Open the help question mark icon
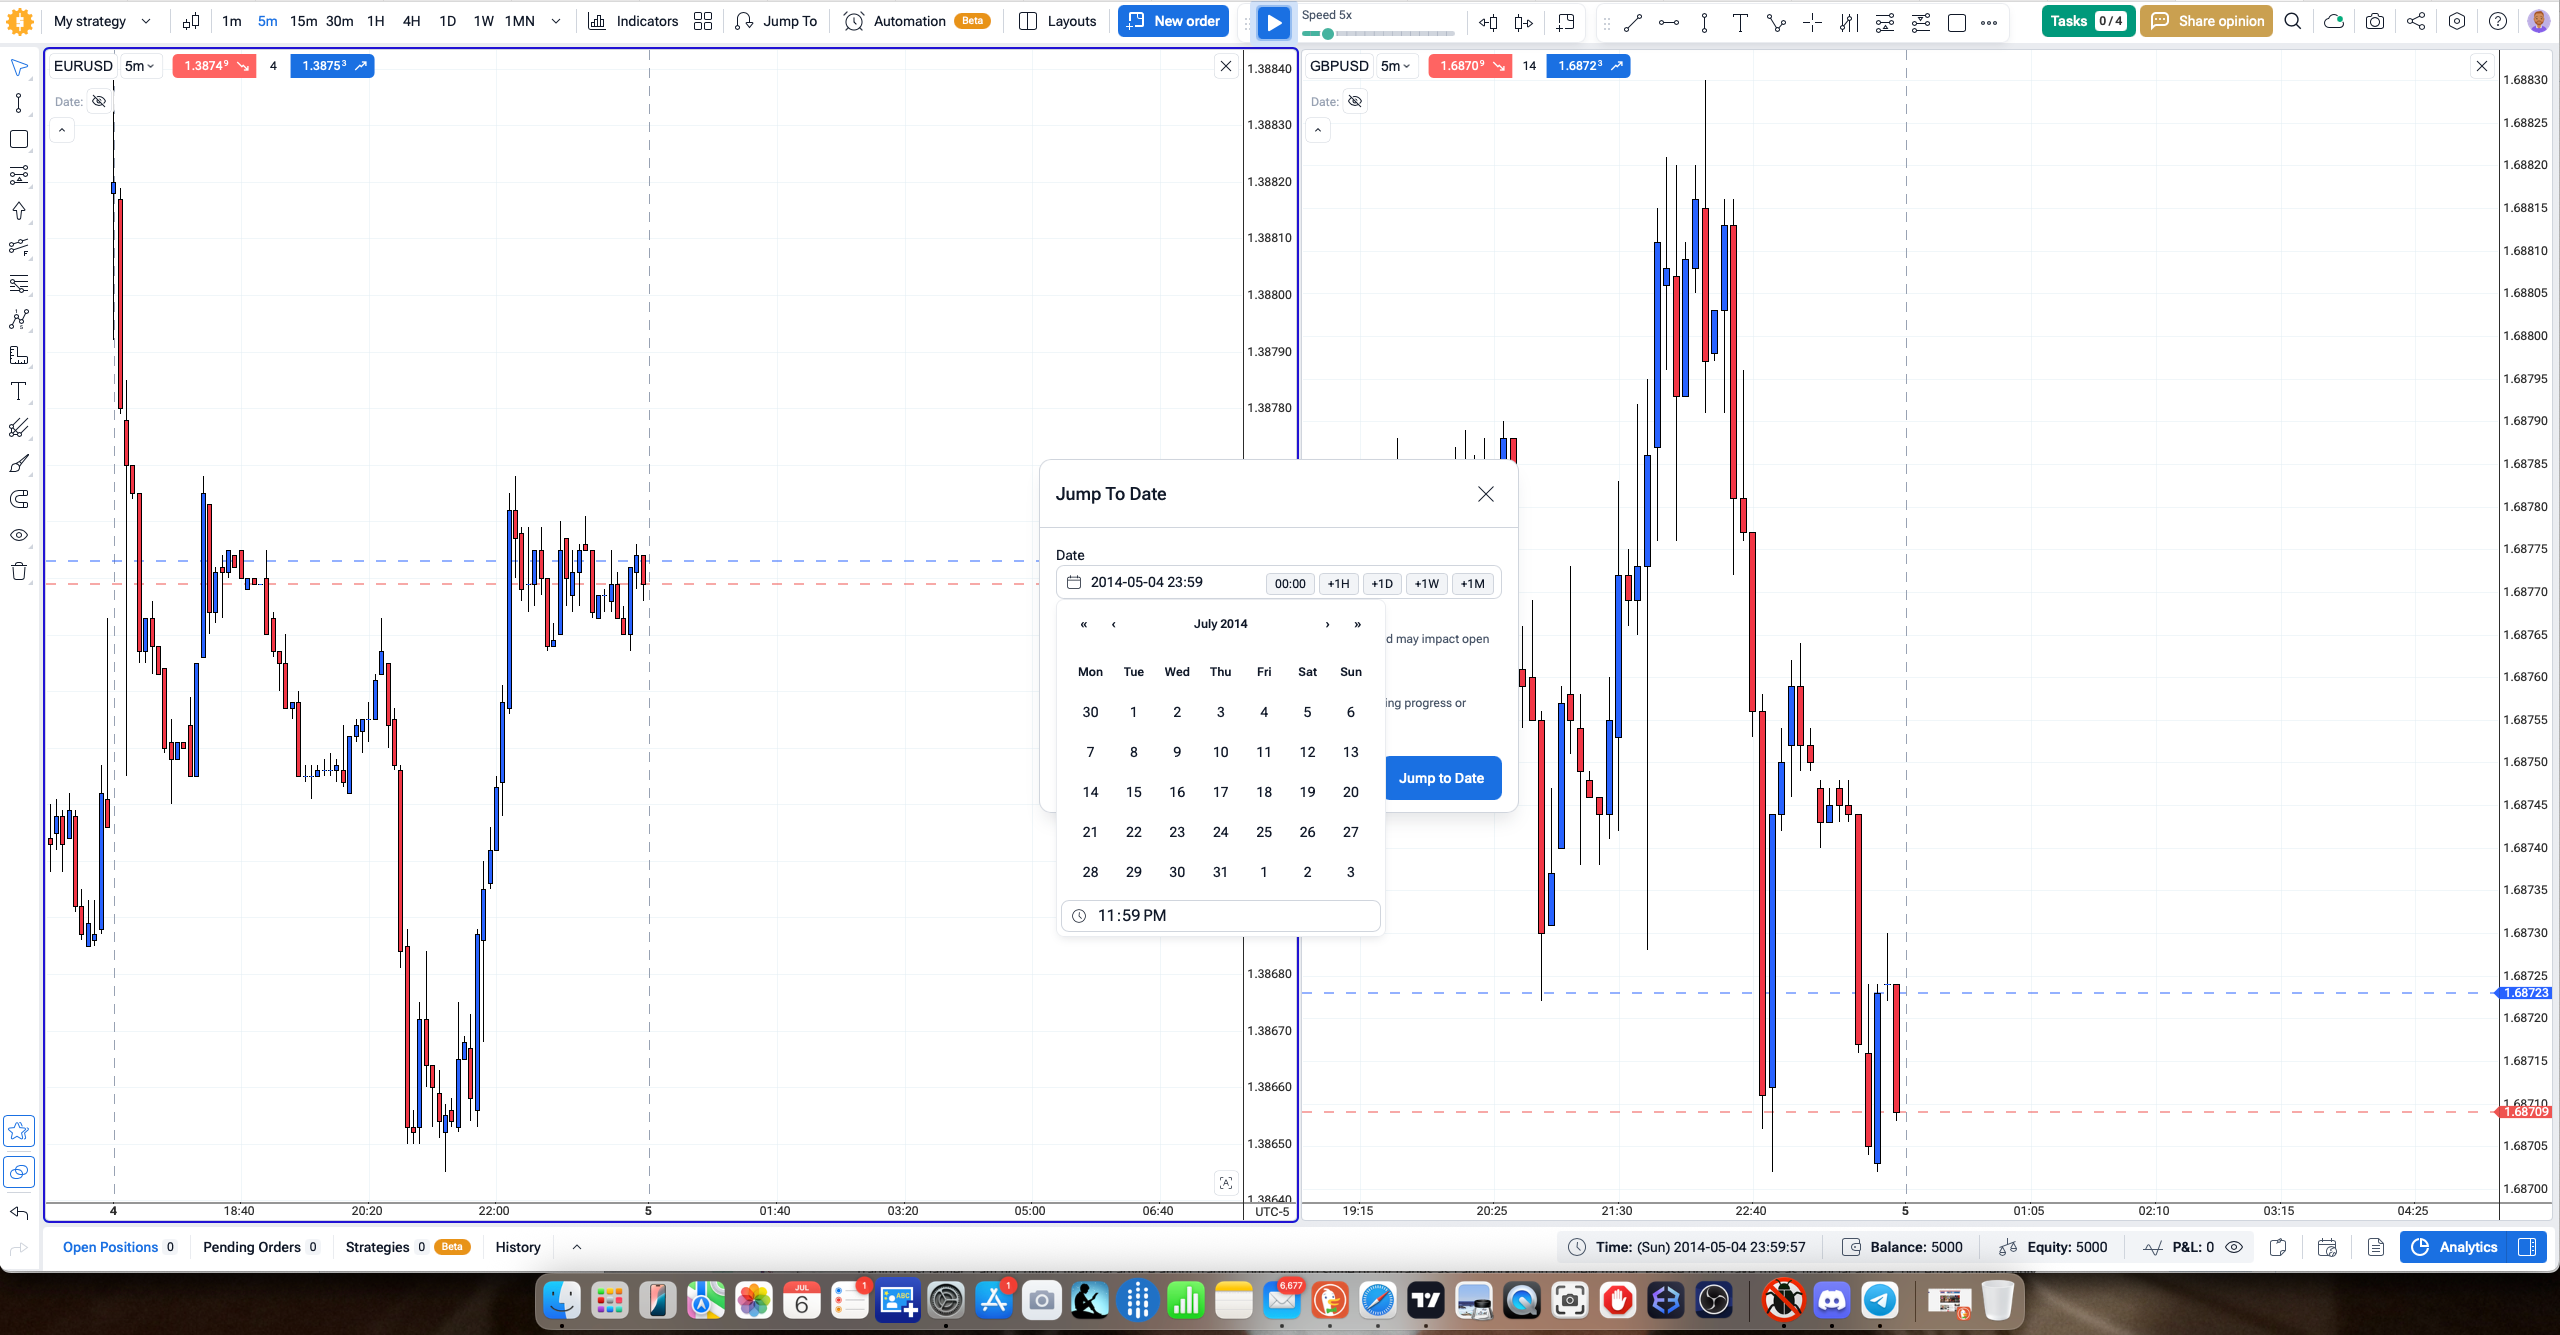2560x1335 pixels. [x=2498, y=21]
